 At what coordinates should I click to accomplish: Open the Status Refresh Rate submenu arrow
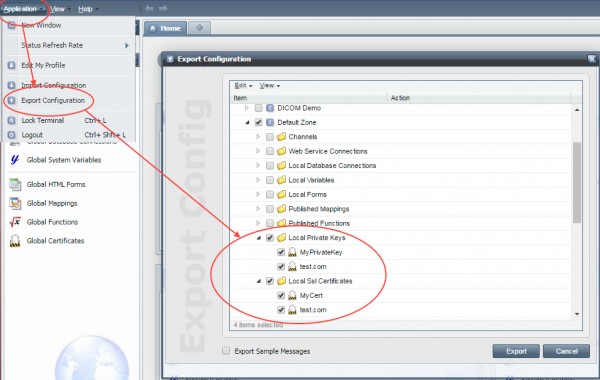pos(127,46)
